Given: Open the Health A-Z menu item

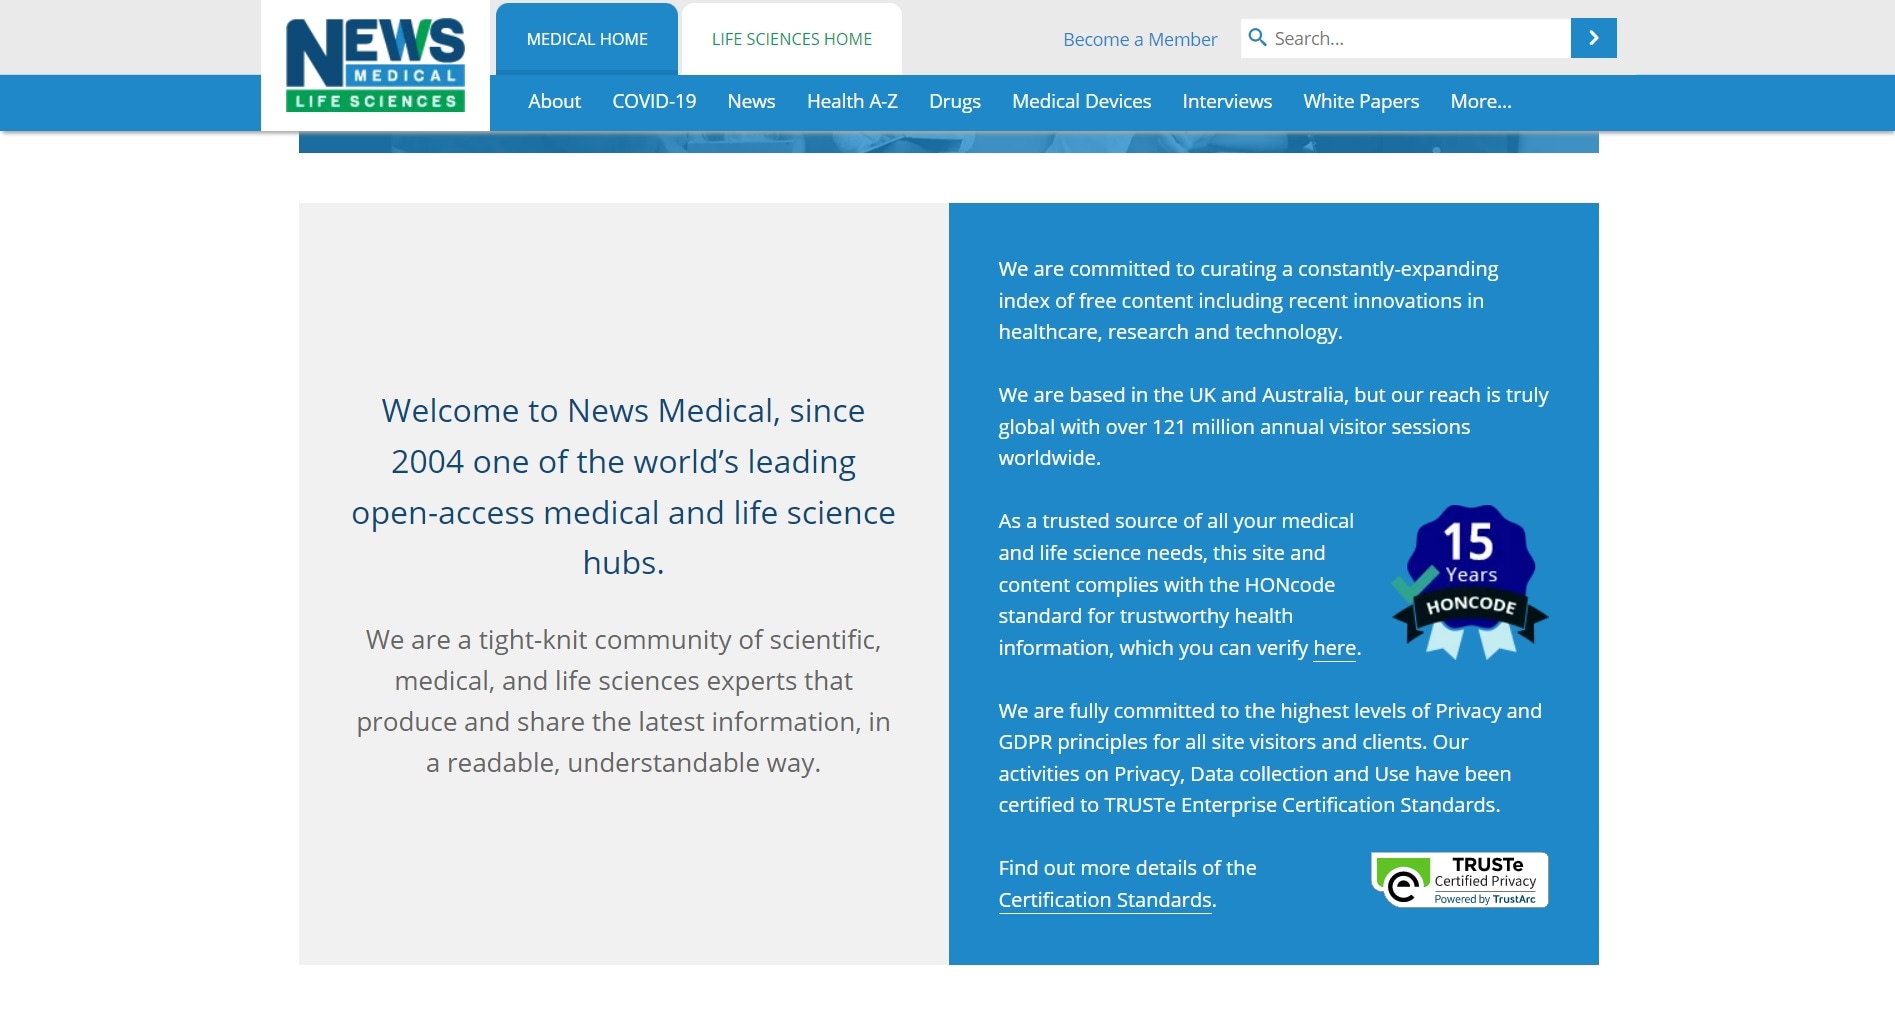Looking at the screenshot, I should pos(852,101).
